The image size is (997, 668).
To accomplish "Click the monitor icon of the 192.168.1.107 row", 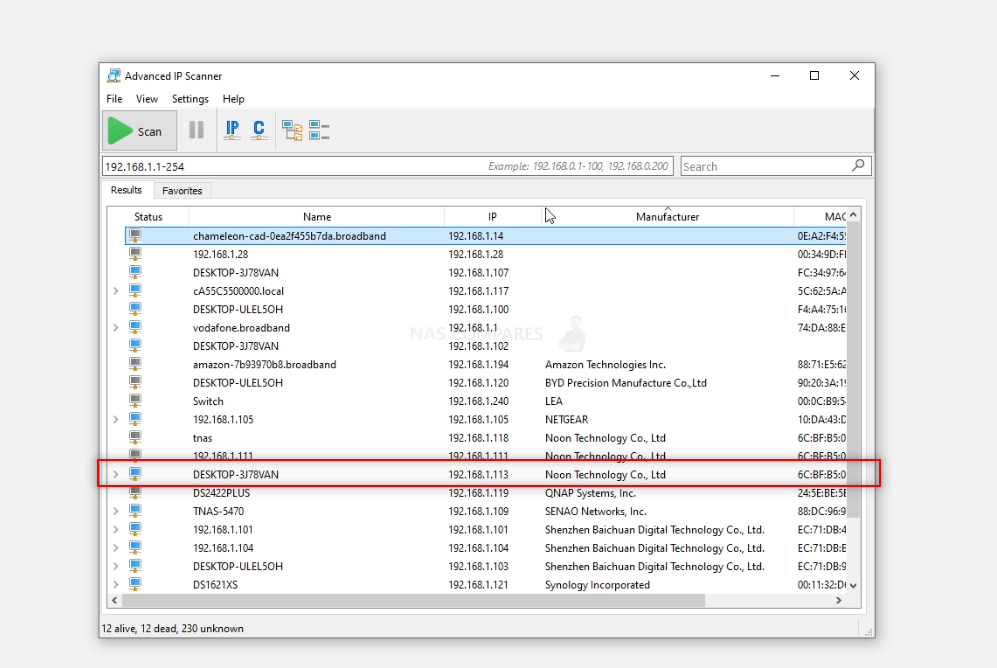I will pos(135,272).
